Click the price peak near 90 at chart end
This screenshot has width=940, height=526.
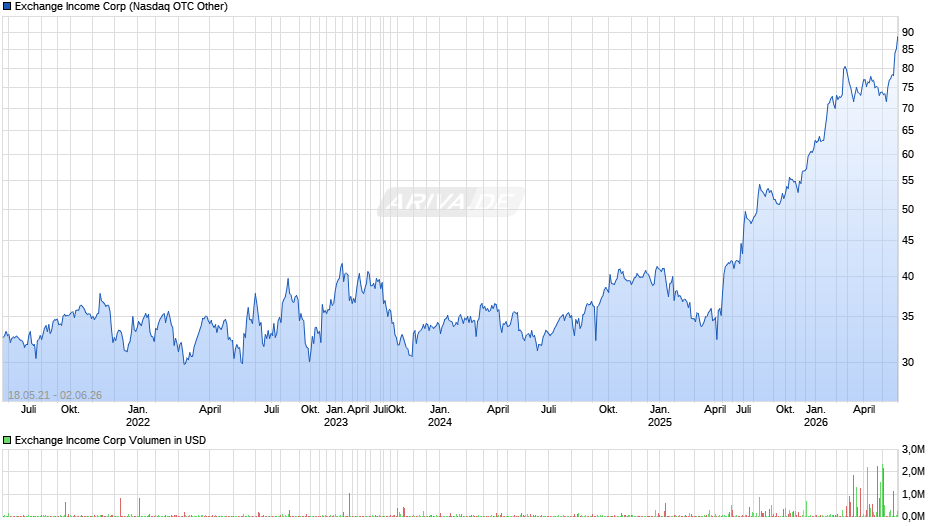pos(897,37)
